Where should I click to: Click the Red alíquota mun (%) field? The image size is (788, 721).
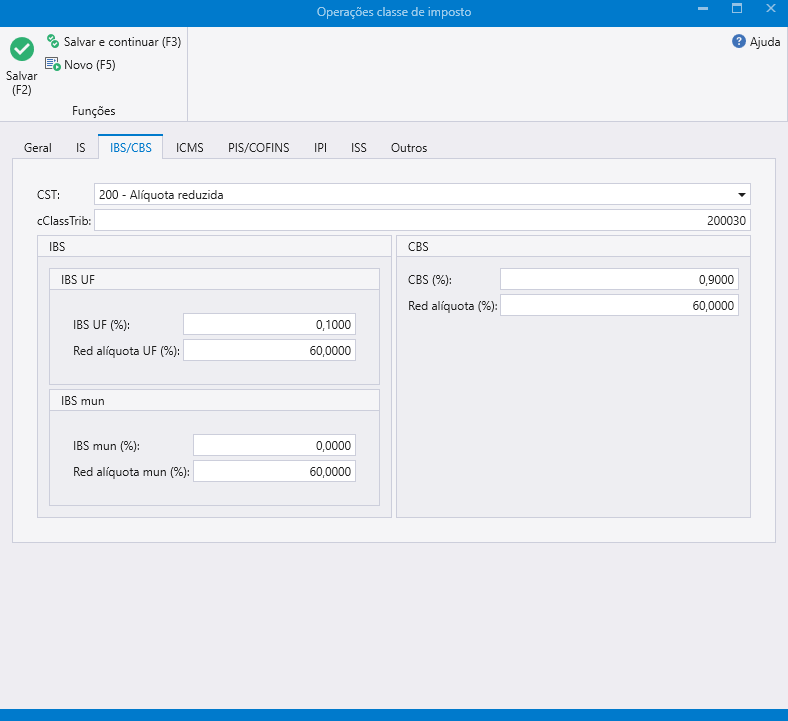point(274,472)
